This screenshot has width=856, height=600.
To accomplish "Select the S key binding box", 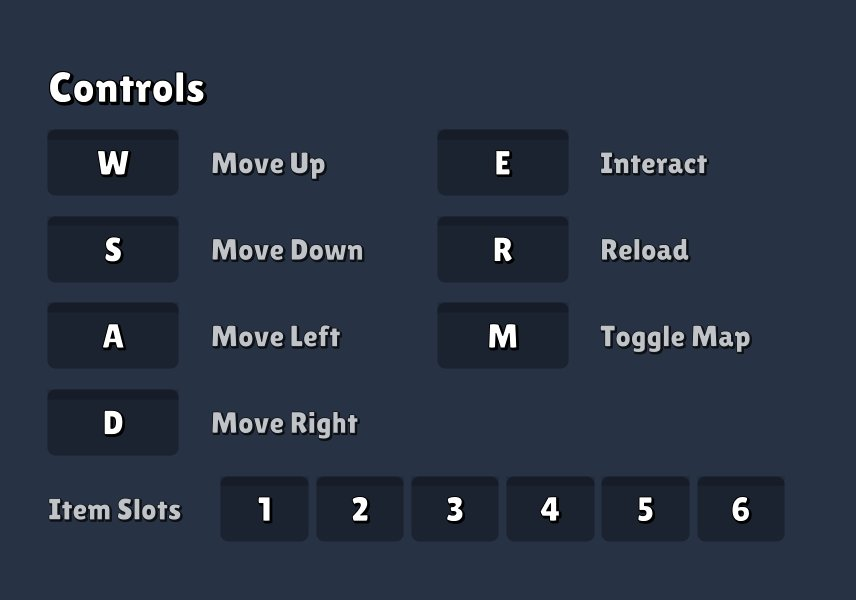I will click(113, 249).
